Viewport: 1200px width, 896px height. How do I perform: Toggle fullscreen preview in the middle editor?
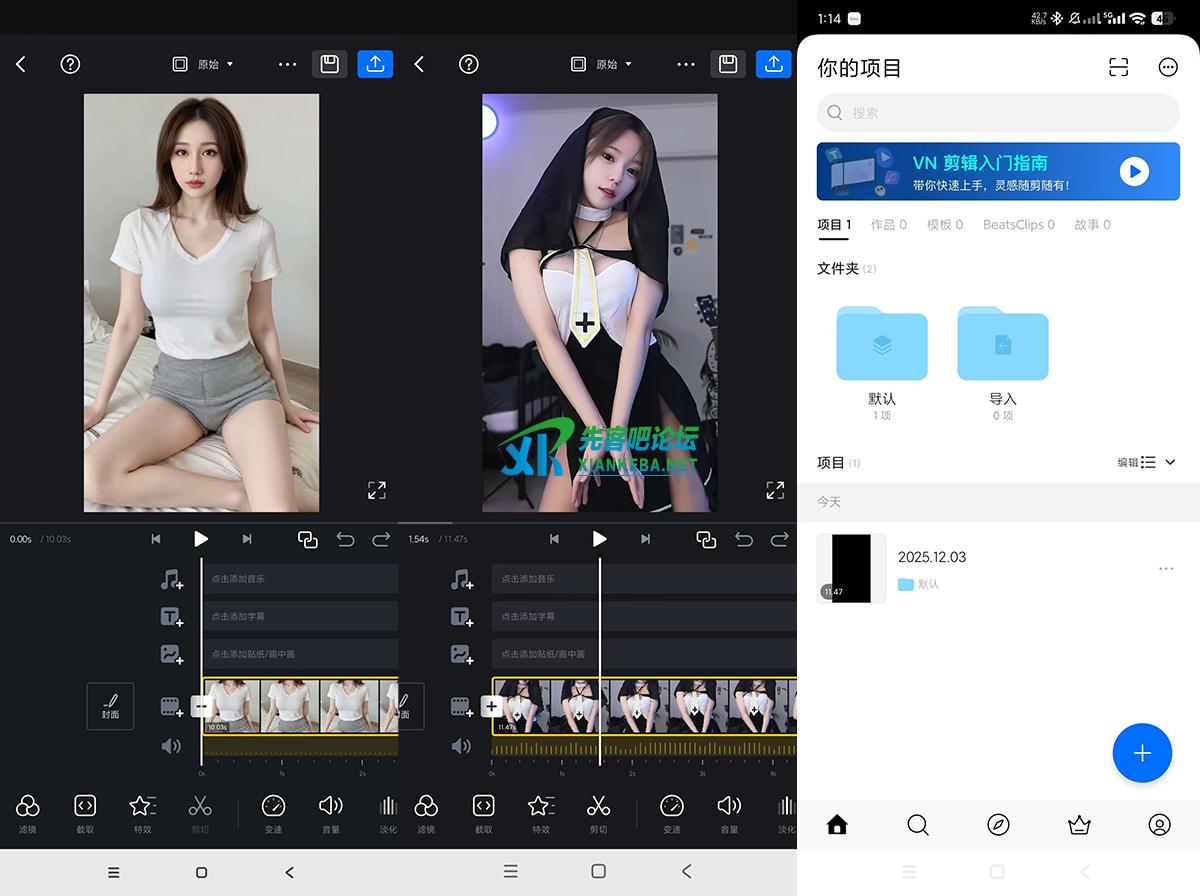click(x=775, y=490)
